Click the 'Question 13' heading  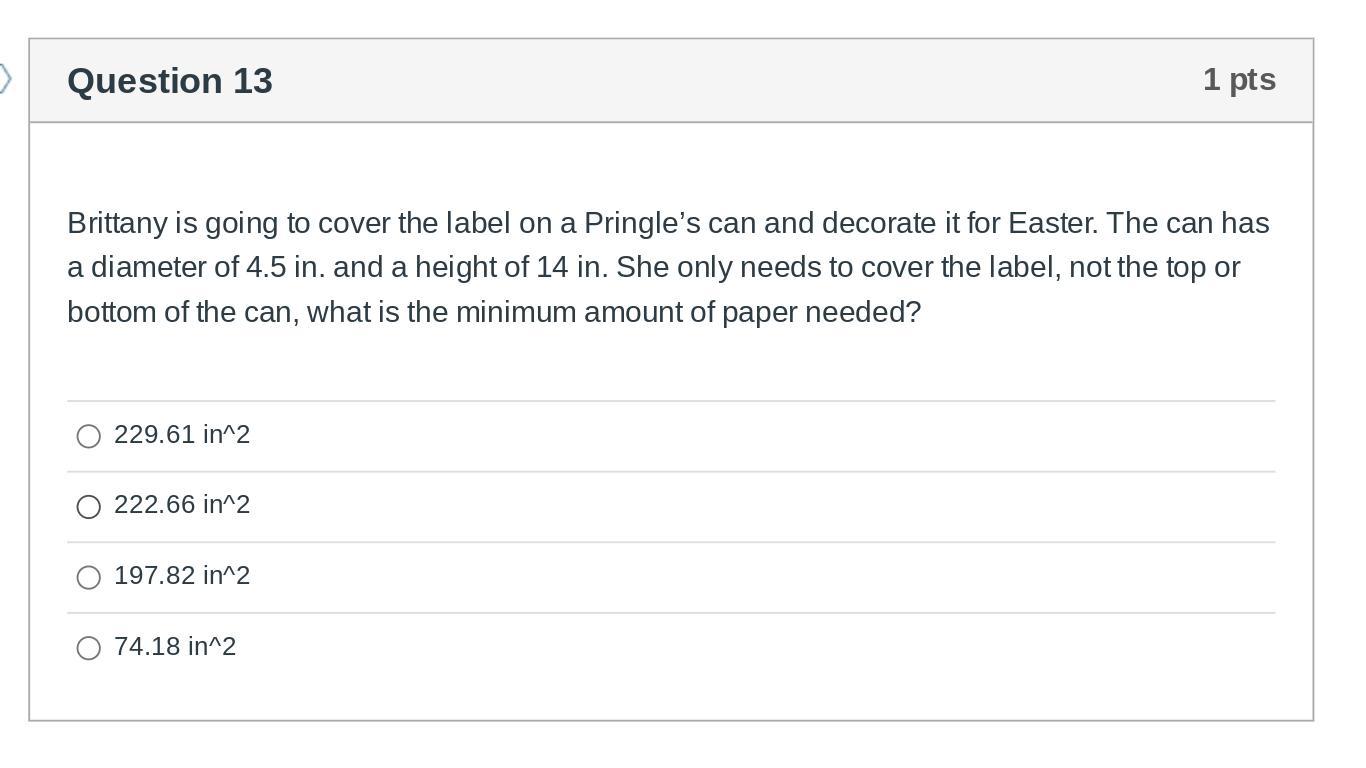170,81
